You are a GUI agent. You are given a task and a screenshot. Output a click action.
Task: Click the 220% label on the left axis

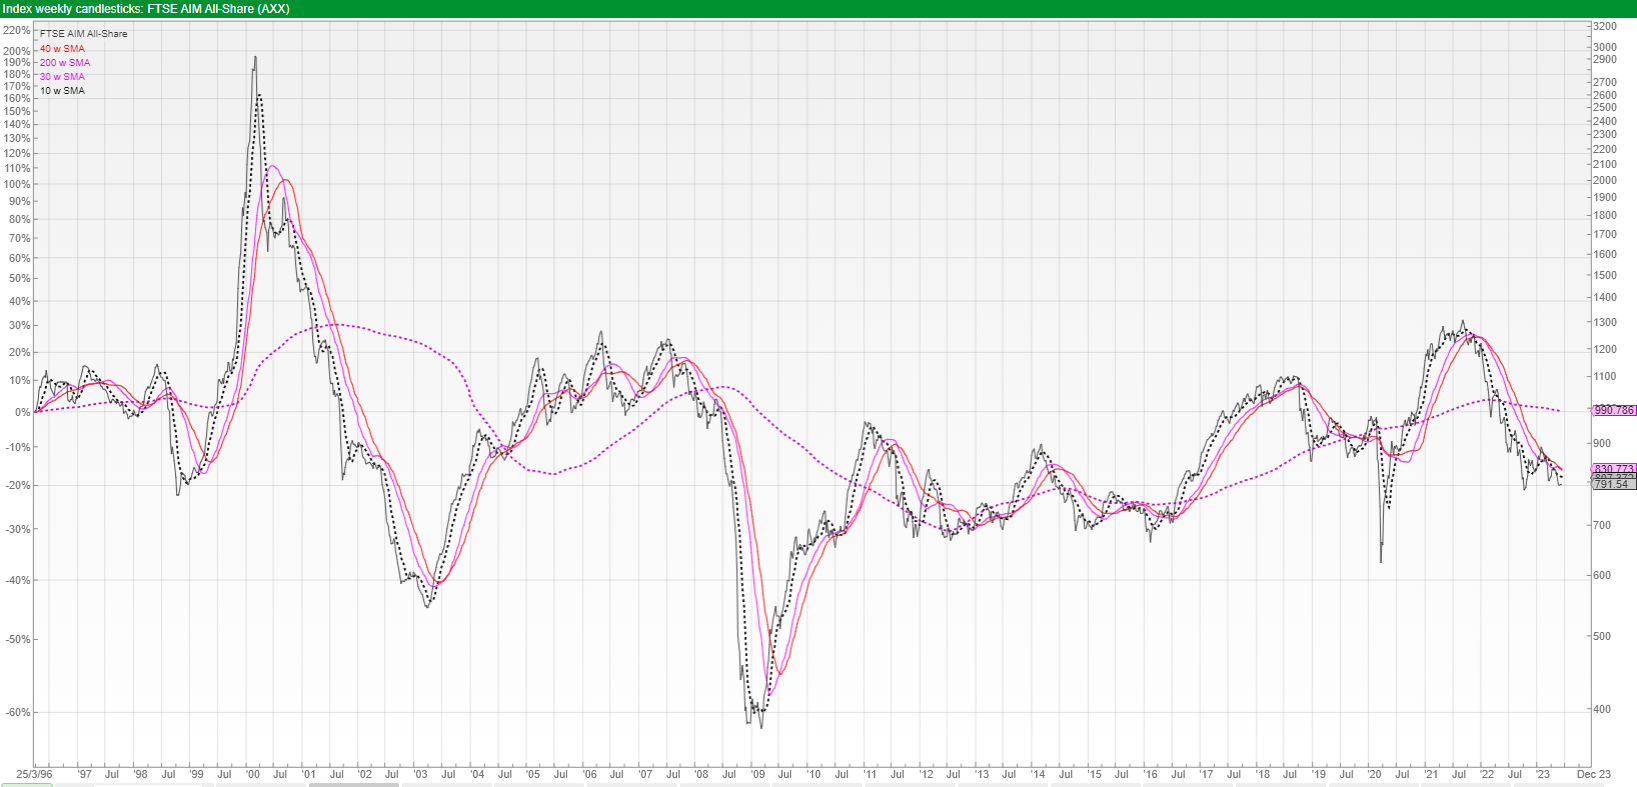17,31
